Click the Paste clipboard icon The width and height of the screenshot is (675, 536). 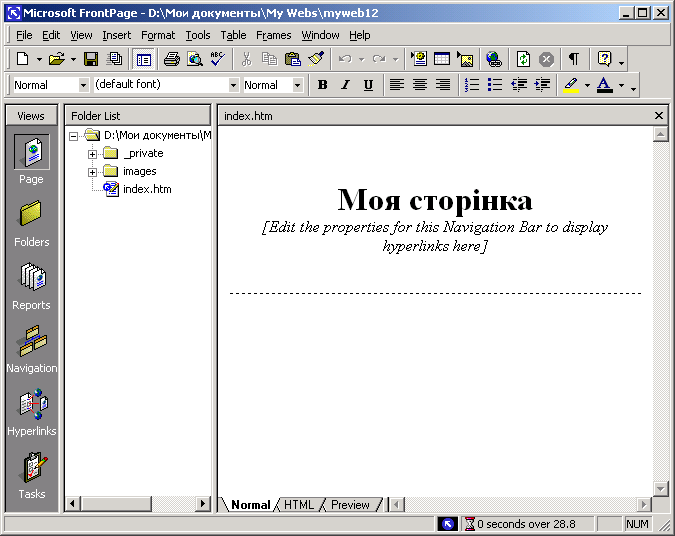pyautogui.click(x=293, y=59)
